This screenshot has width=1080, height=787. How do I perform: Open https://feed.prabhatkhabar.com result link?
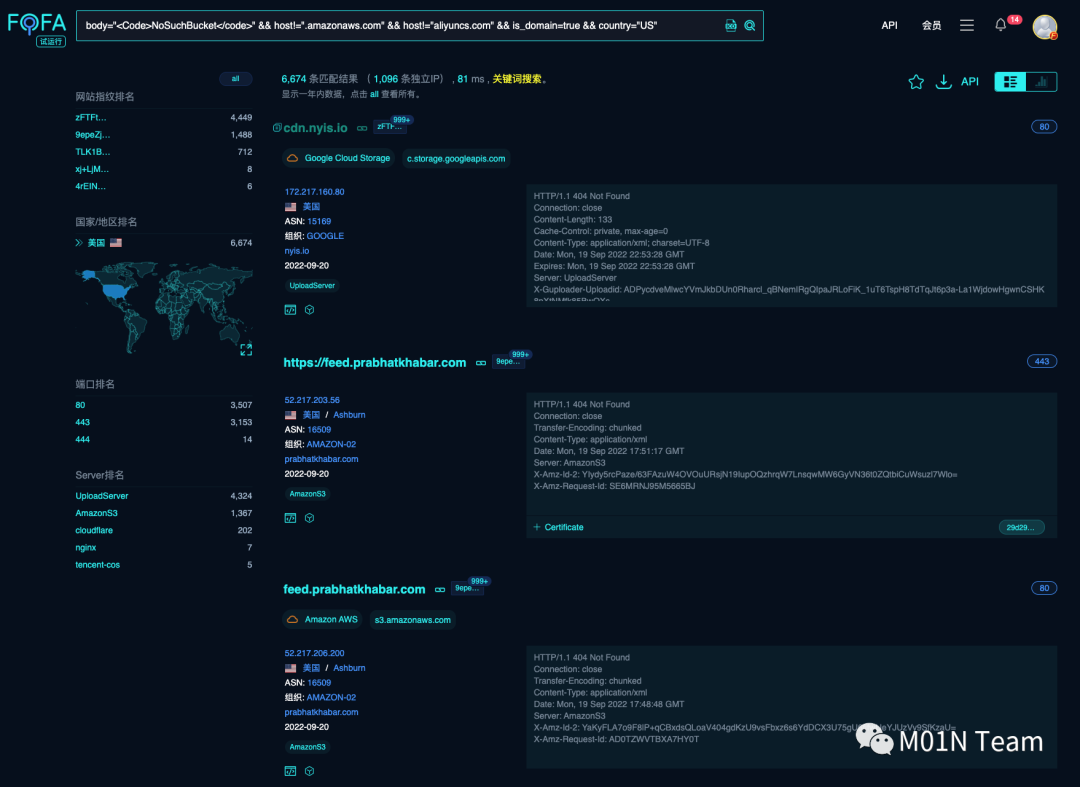(x=375, y=363)
